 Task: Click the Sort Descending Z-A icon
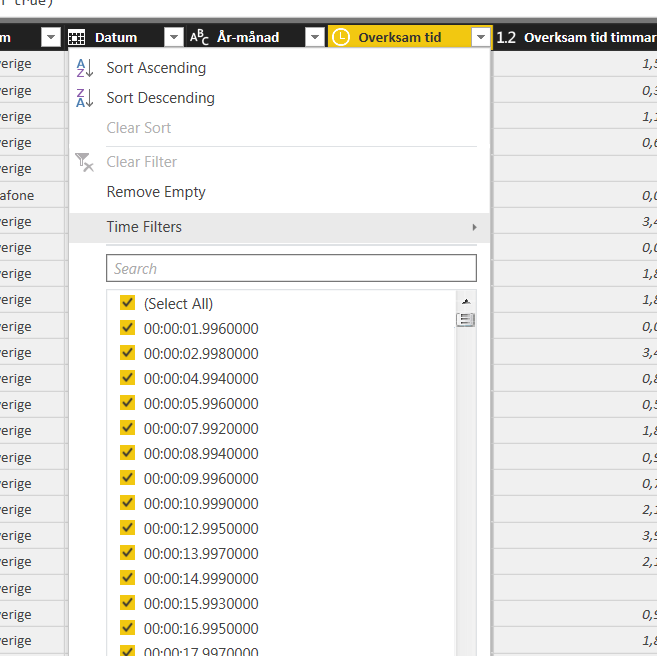[85, 98]
